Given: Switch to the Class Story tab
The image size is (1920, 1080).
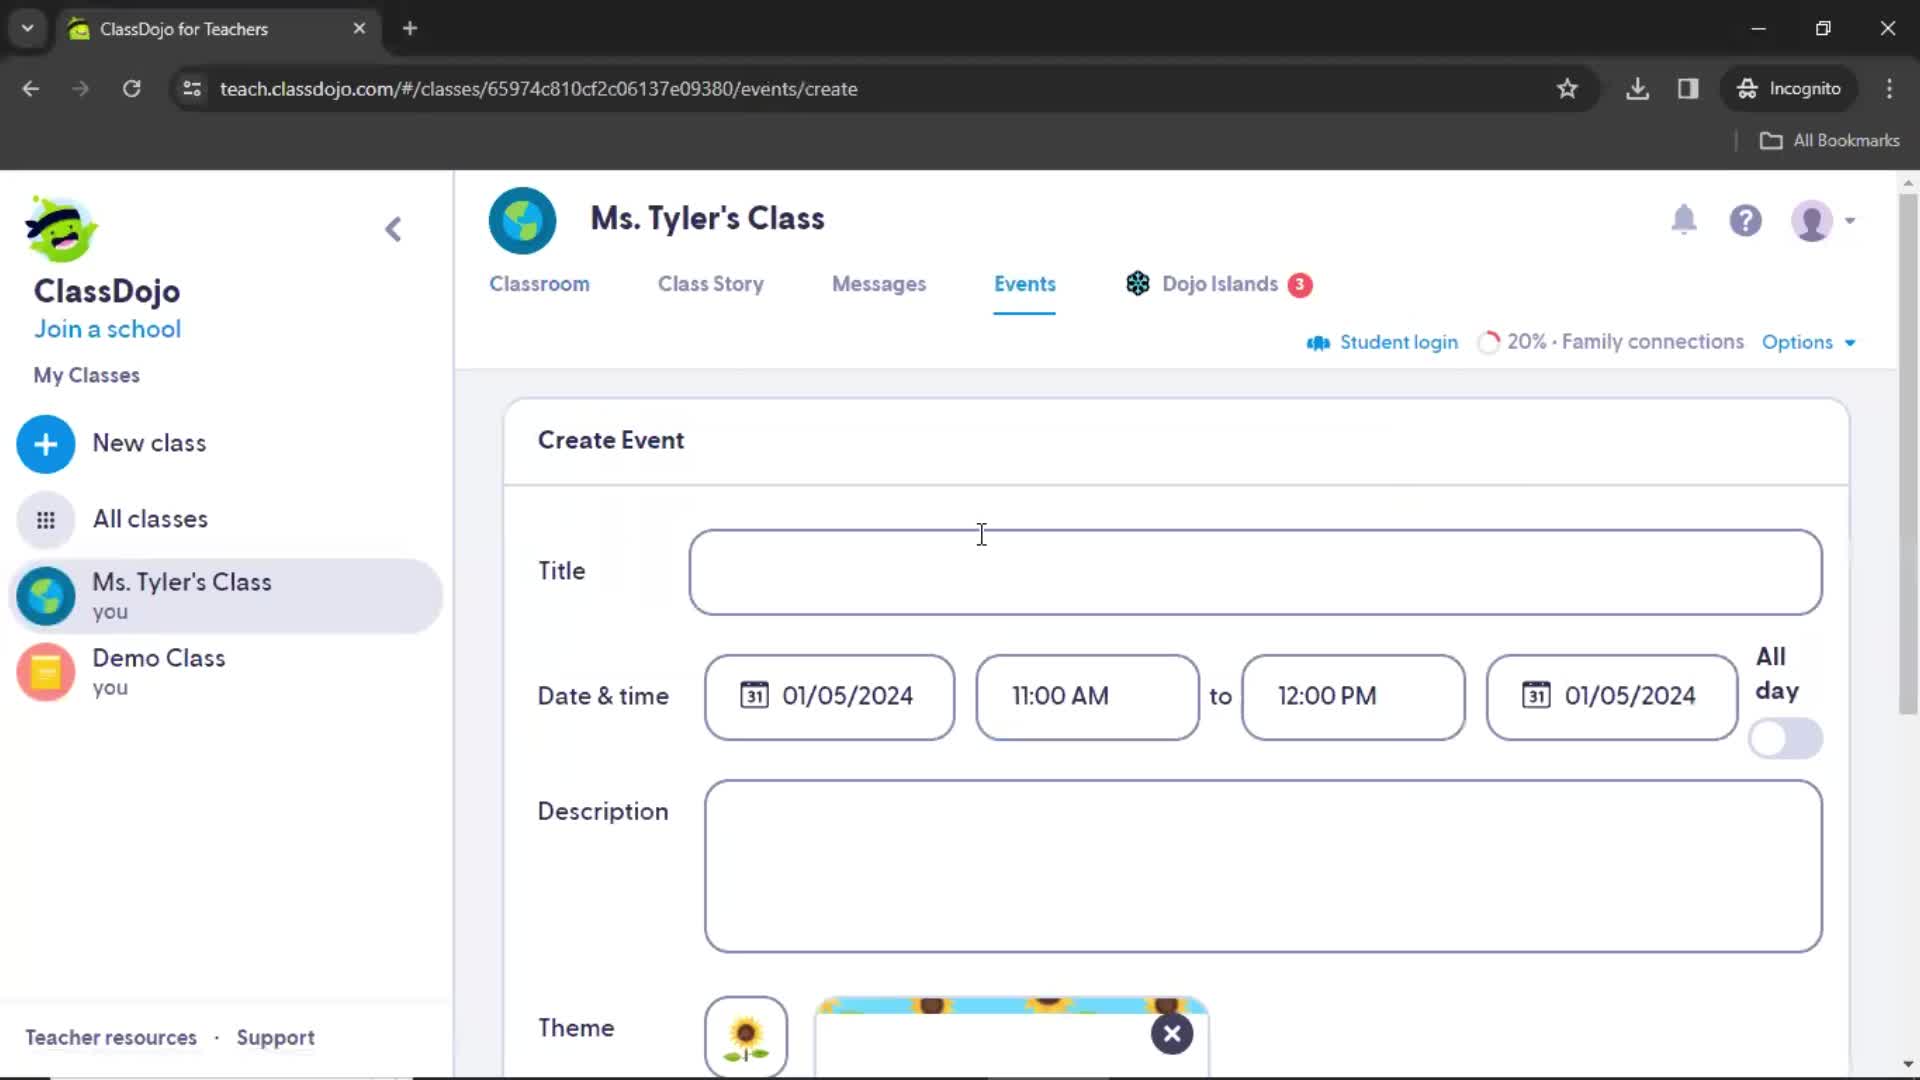Looking at the screenshot, I should (x=710, y=284).
